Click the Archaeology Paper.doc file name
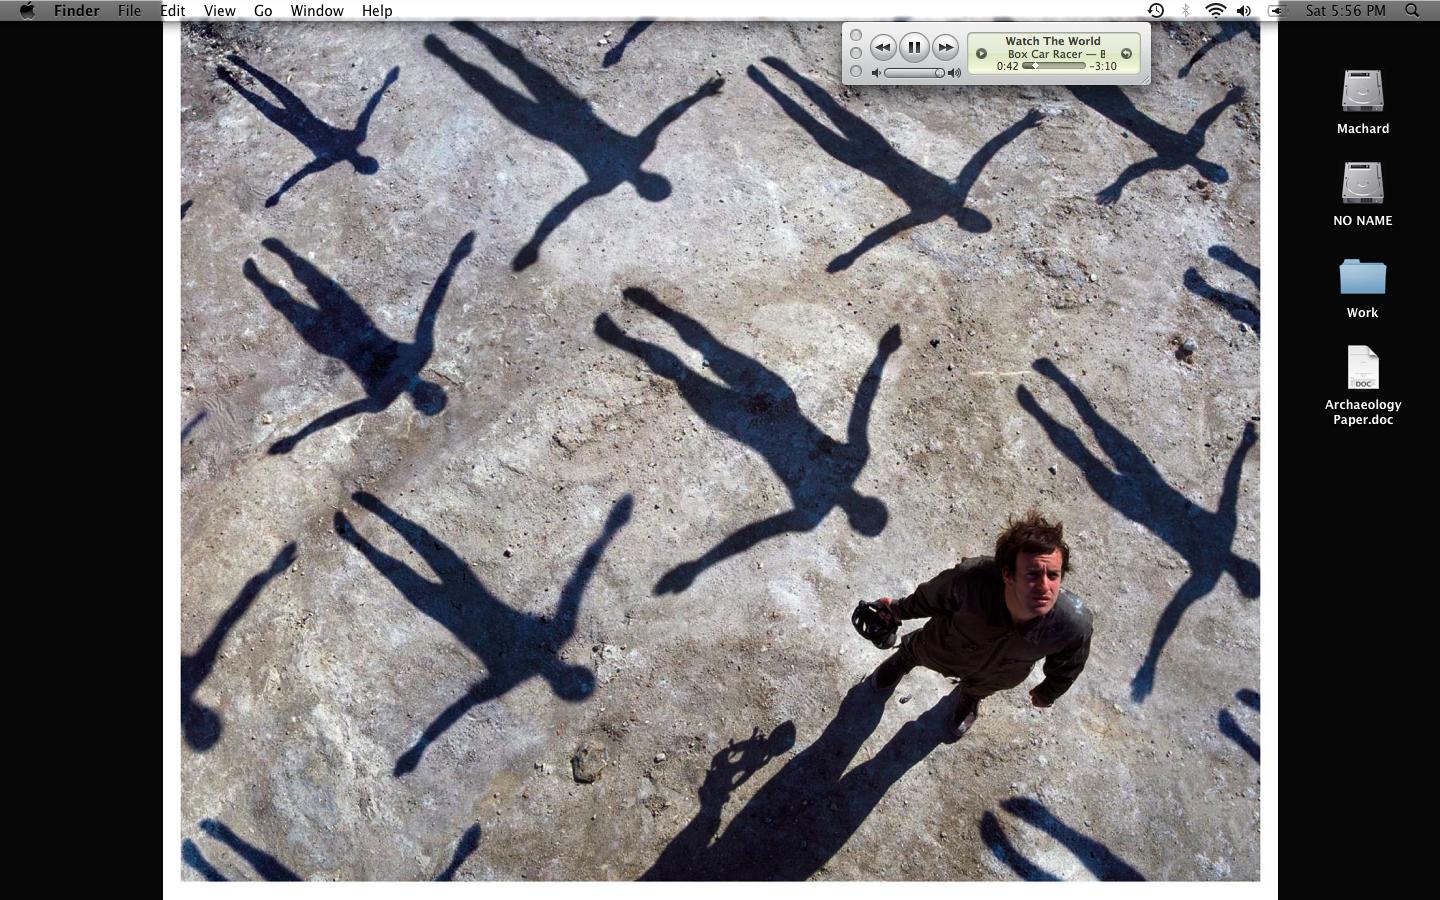This screenshot has width=1440, height=900. (1363, 412)
